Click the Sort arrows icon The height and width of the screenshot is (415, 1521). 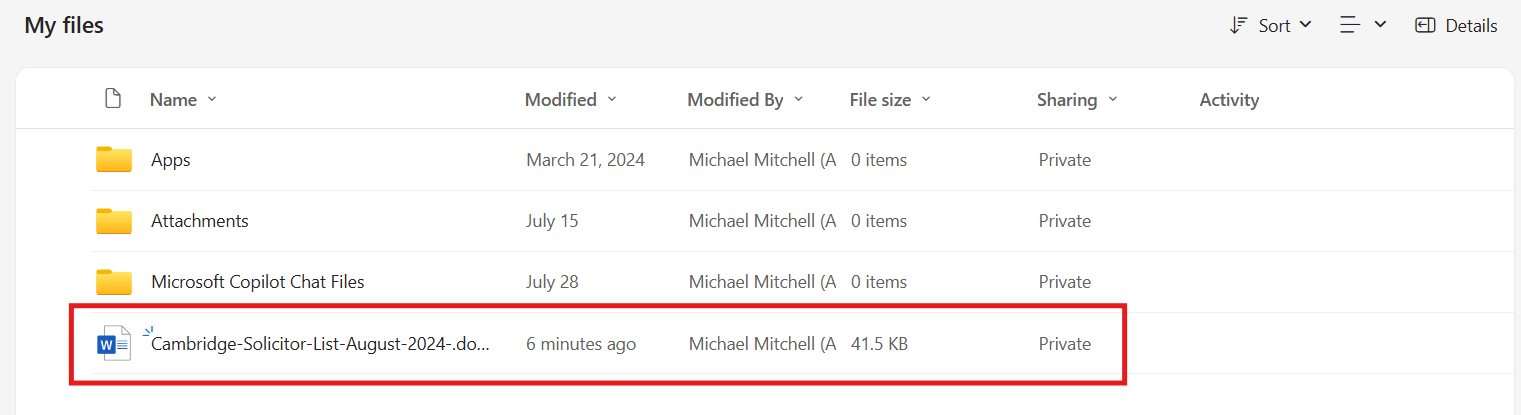[x=1238, y=26]
